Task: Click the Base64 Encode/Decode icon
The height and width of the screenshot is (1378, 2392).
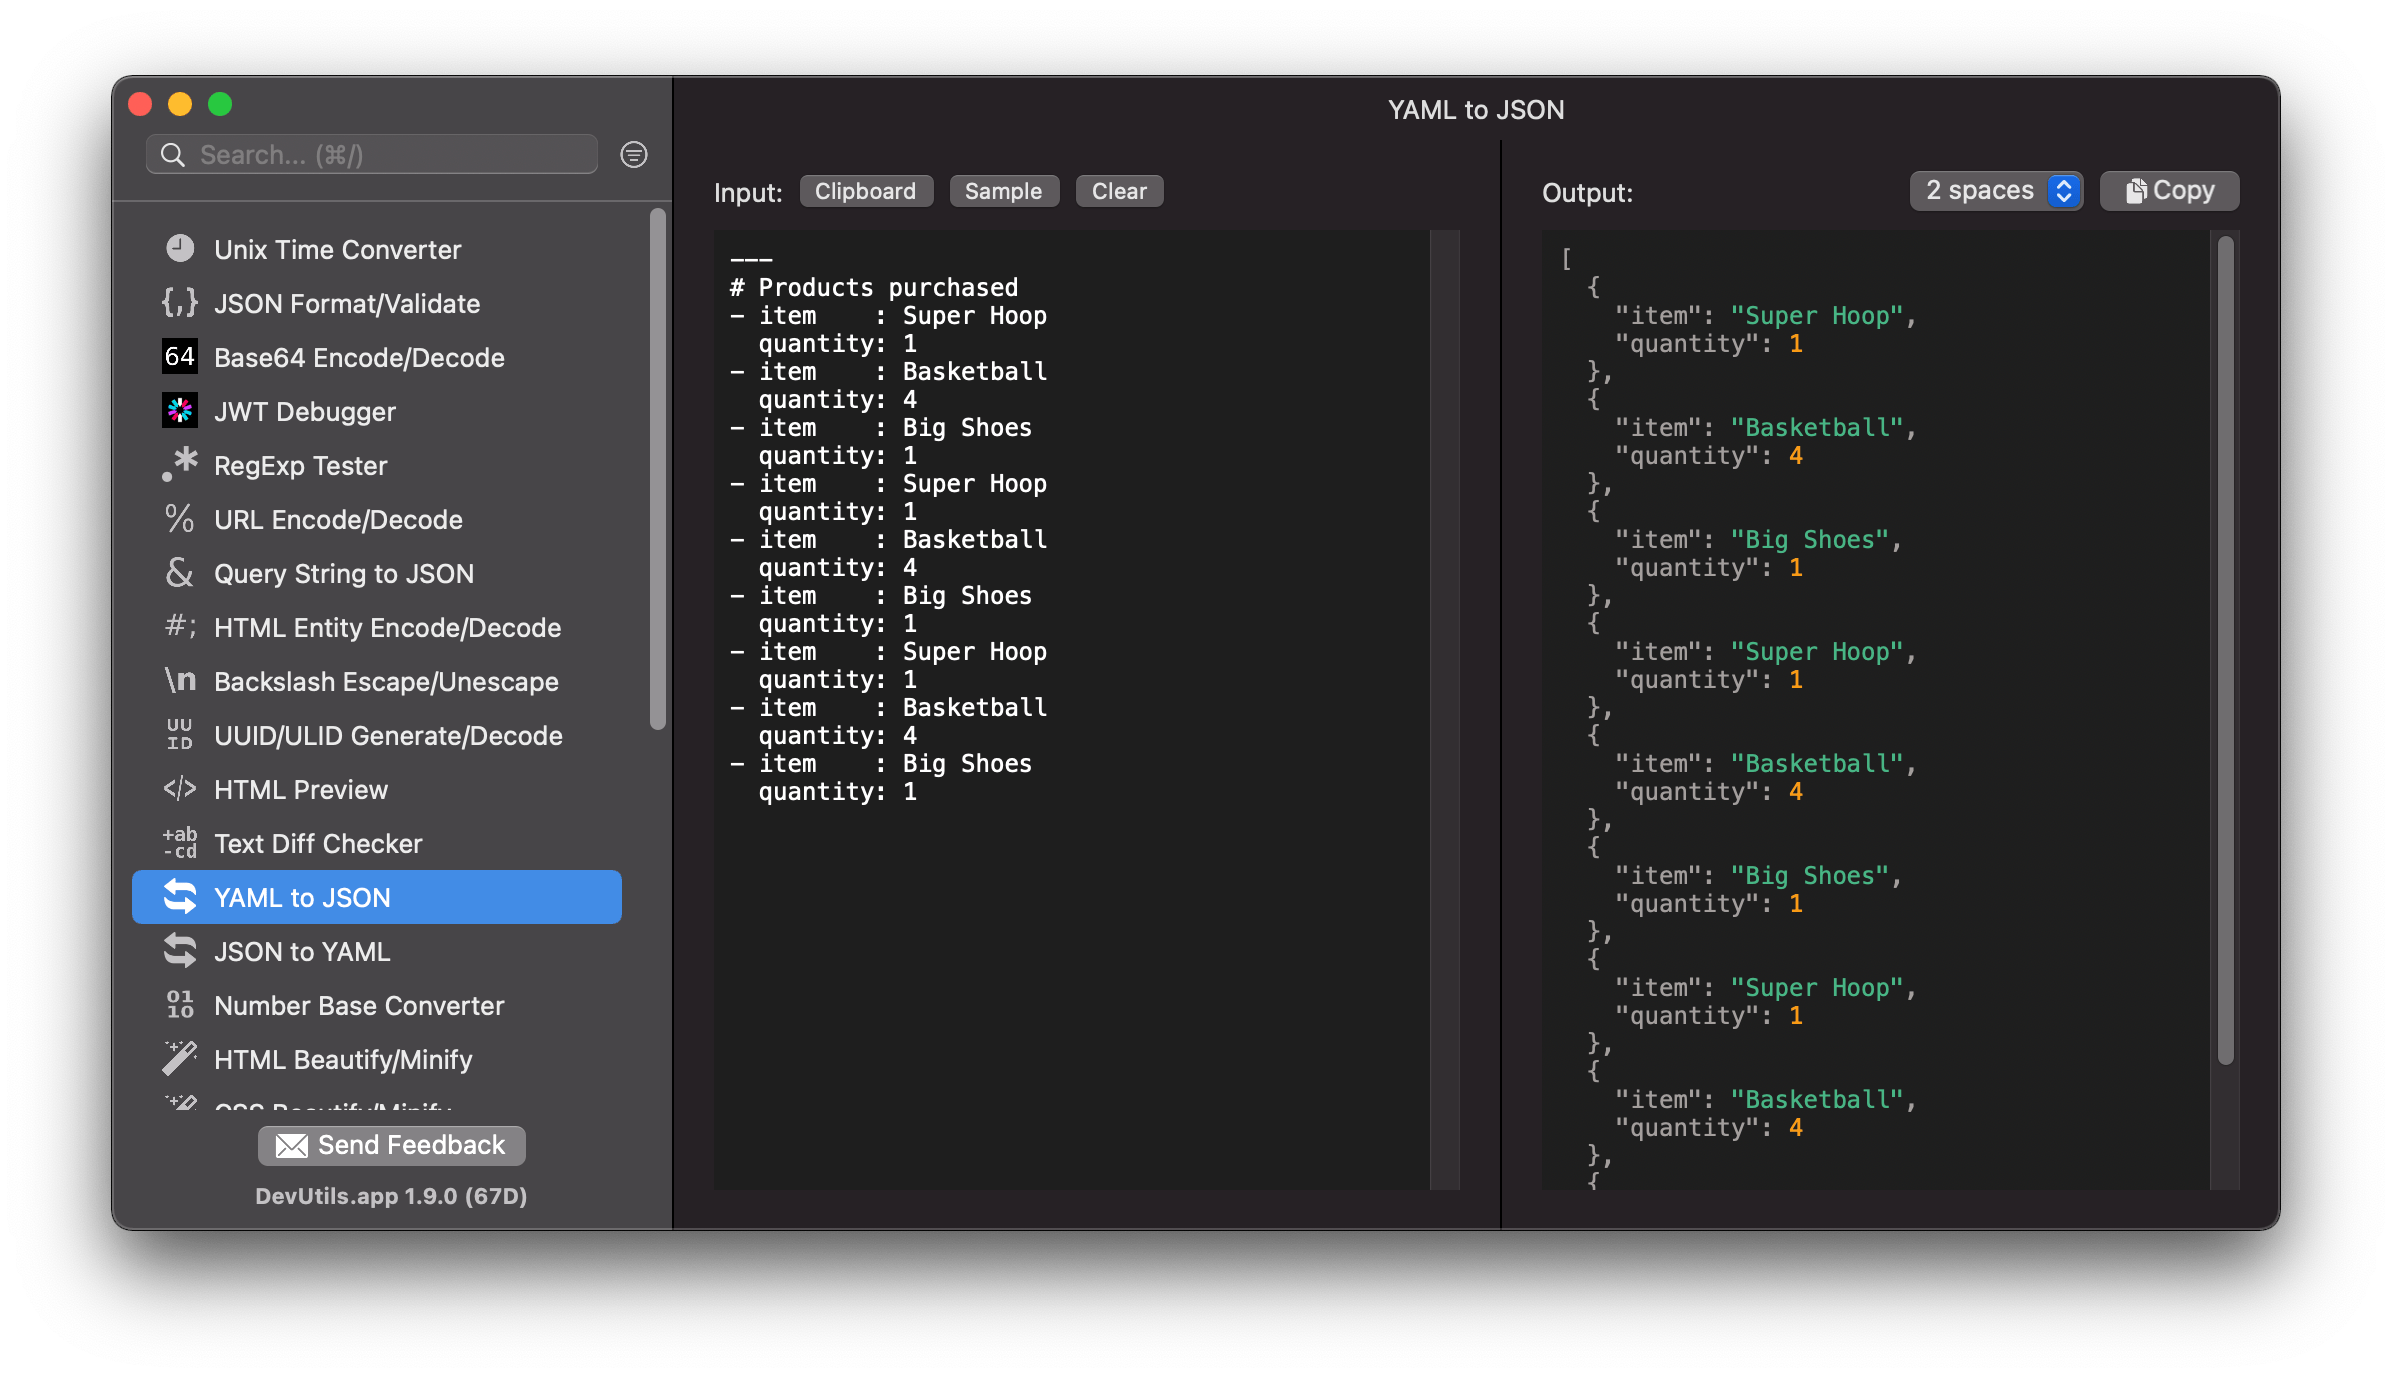Action: tap(181, 358)
